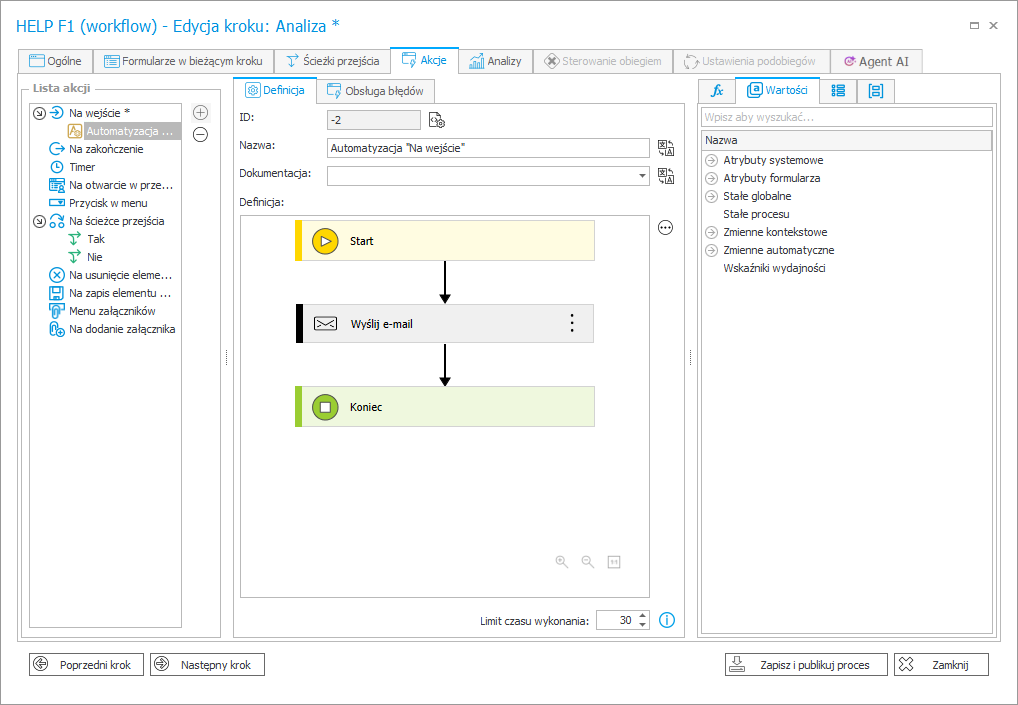Zoom out on the automation diagram
This screenshot has width=1018, height=705.
(x=588, y=562)
